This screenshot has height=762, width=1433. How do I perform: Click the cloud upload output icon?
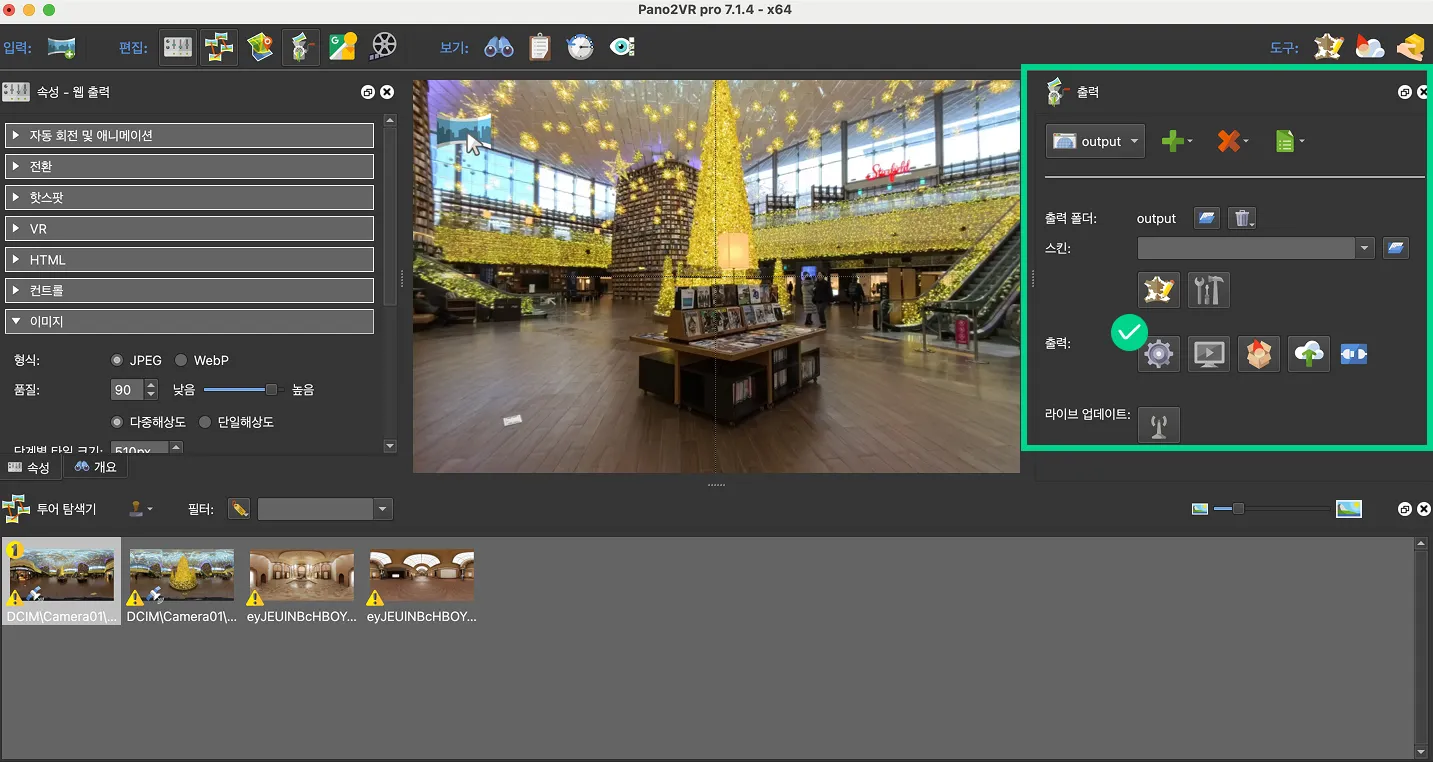[1308, 354]
